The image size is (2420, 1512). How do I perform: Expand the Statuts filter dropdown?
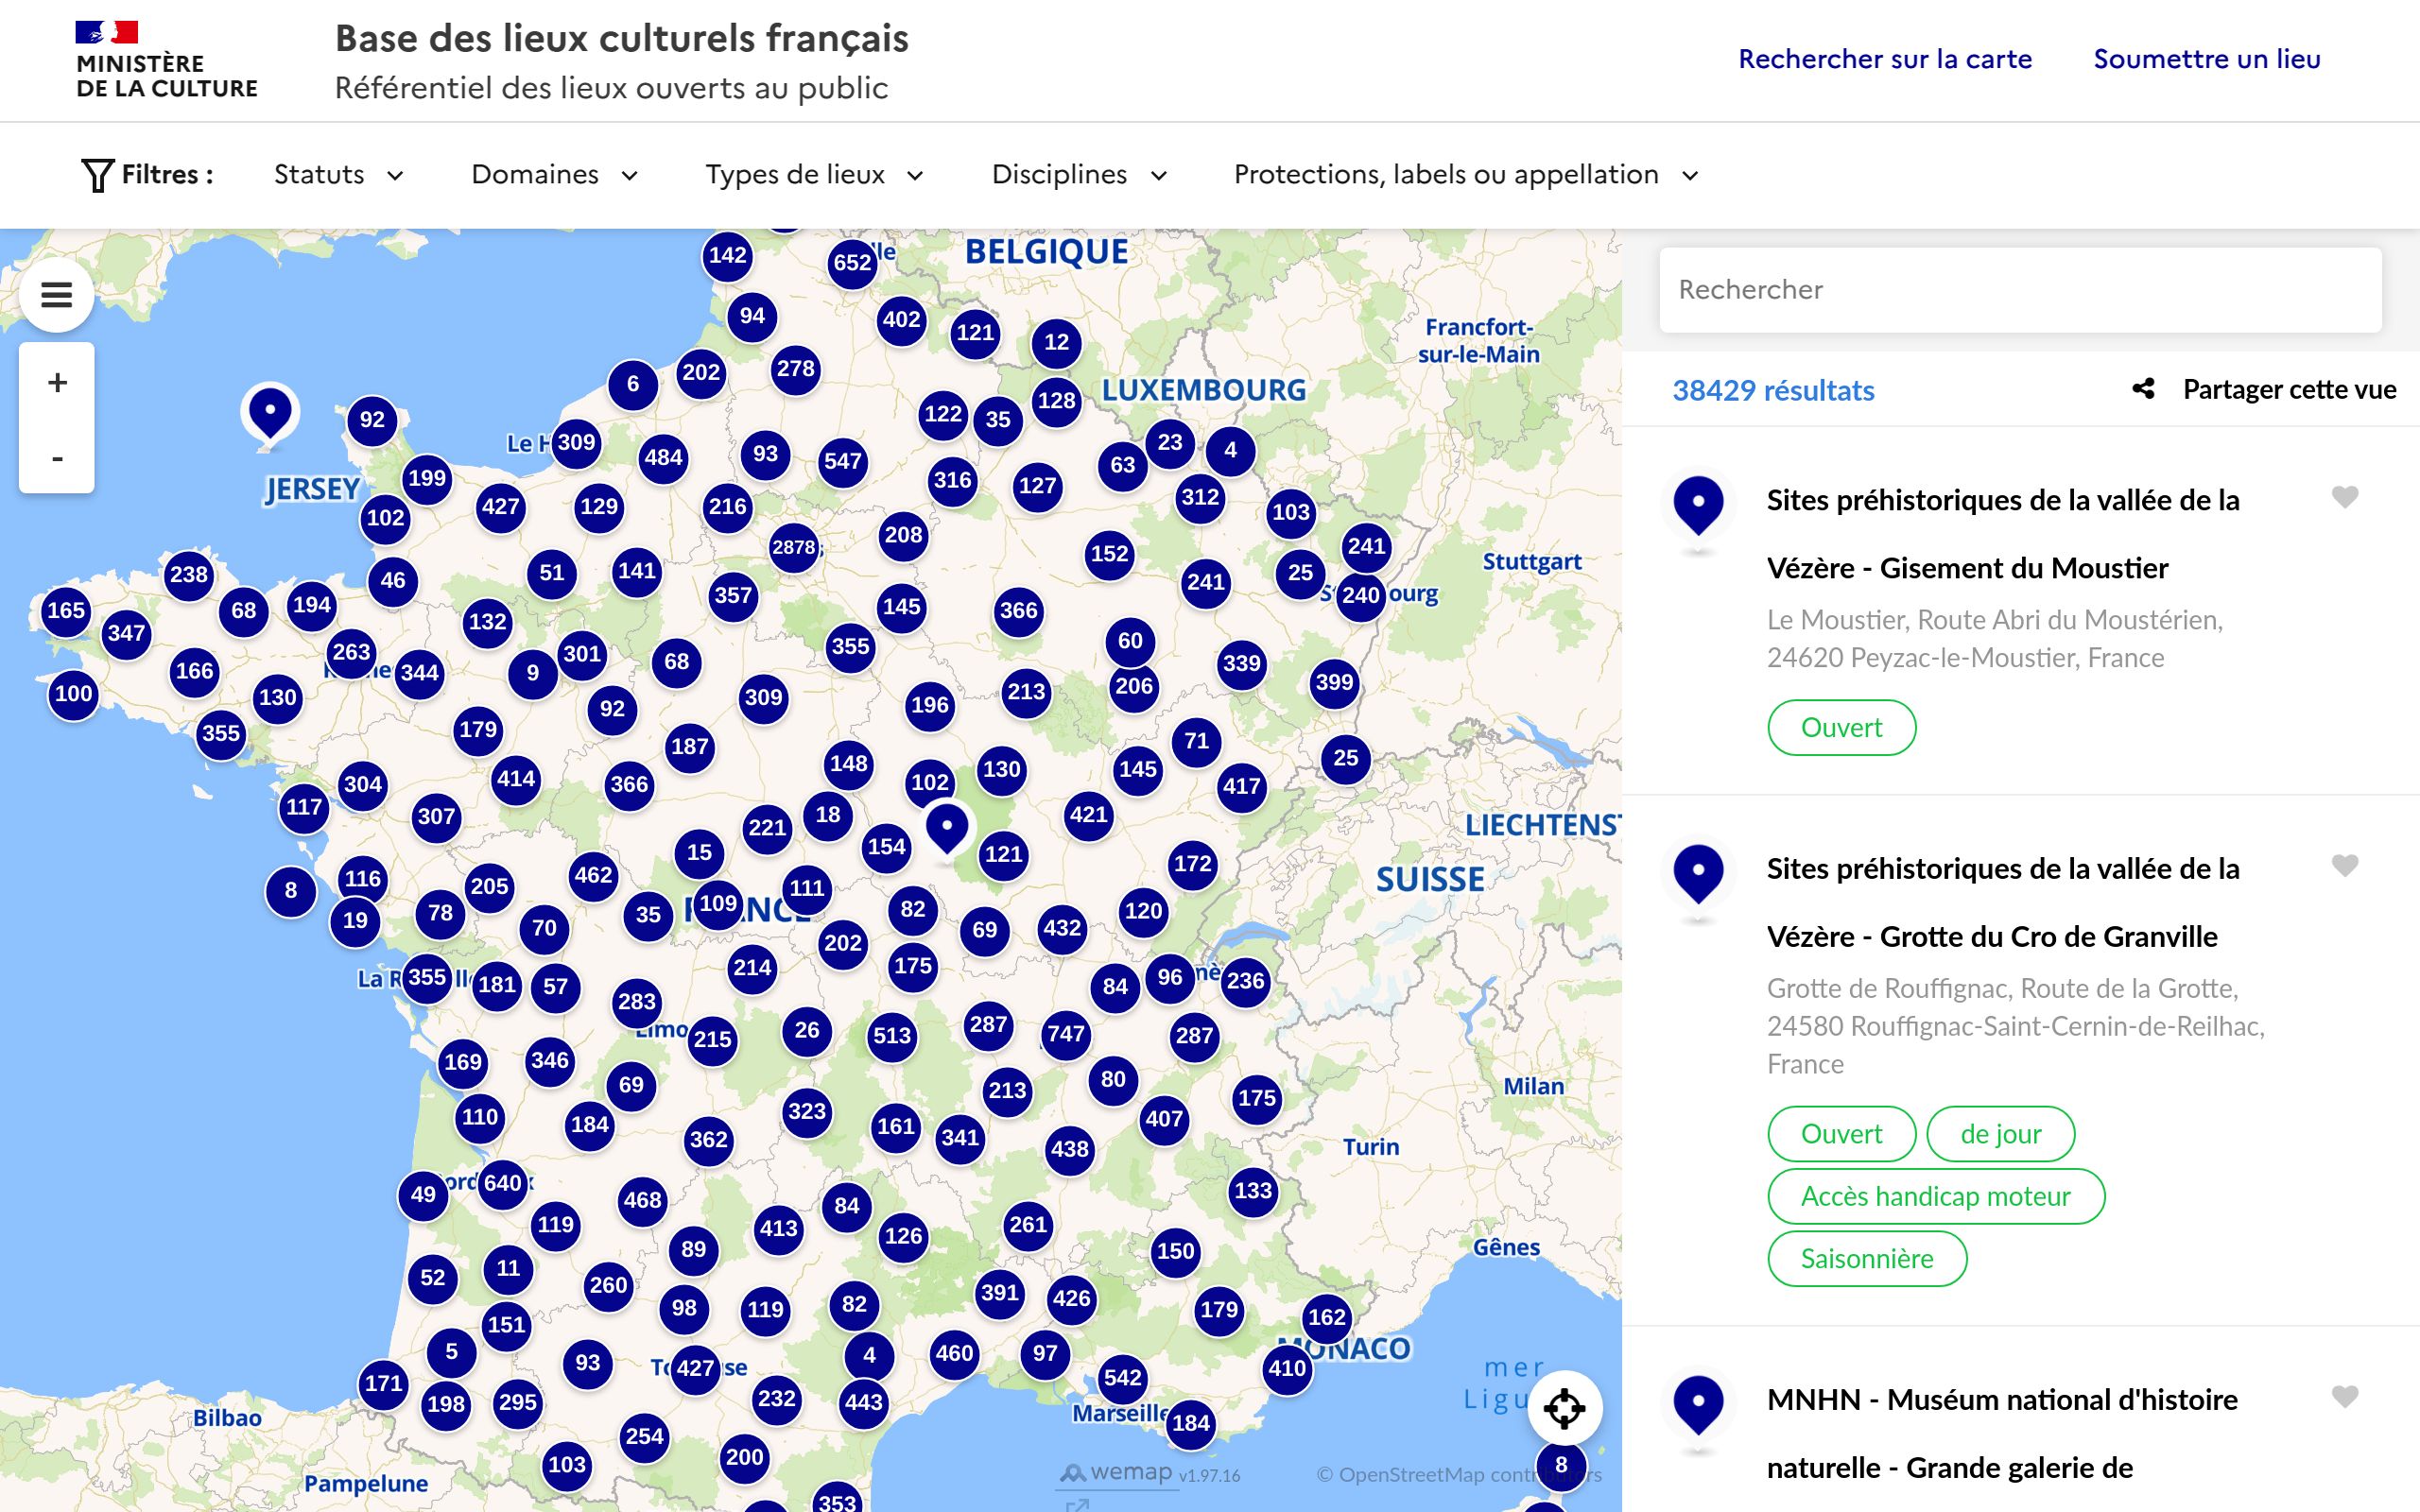point(339,175)
